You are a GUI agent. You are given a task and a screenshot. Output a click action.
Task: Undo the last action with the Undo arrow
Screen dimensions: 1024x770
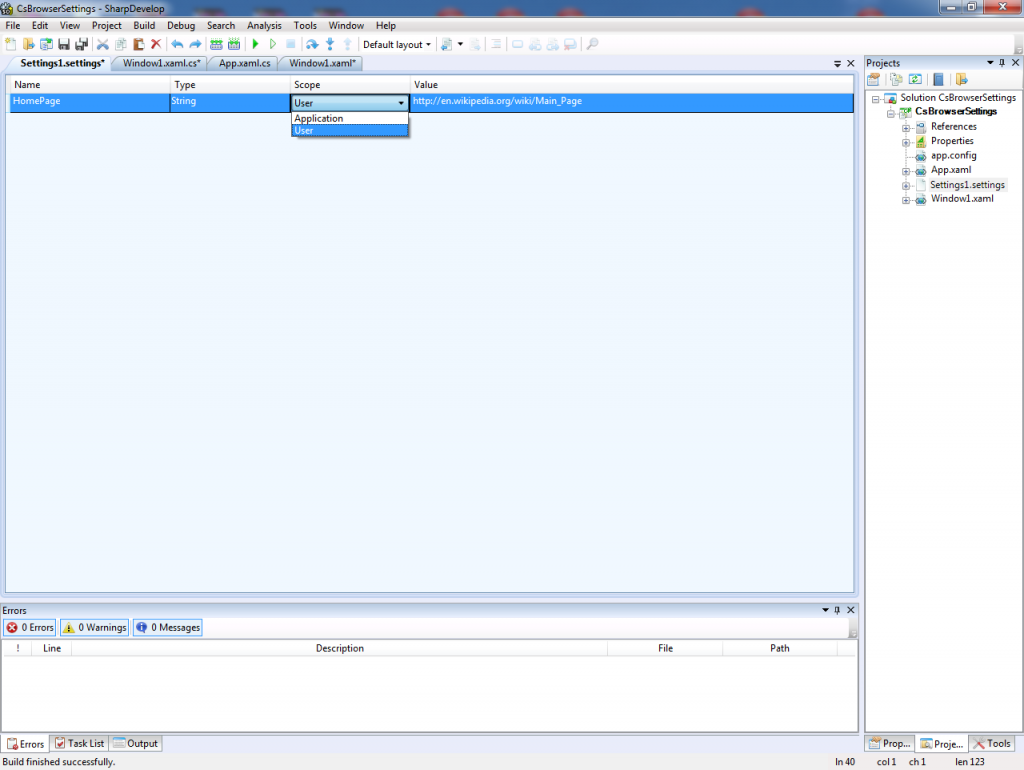click(x=176, y=44)
